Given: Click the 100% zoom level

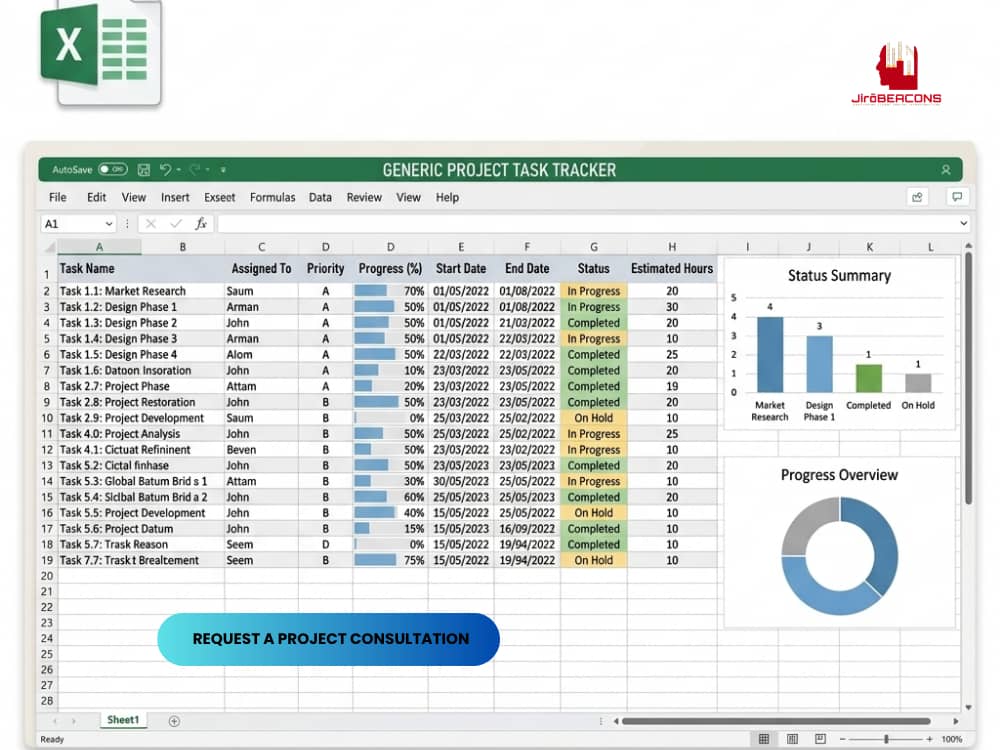Looking at the screenshot, I should 952,739.
